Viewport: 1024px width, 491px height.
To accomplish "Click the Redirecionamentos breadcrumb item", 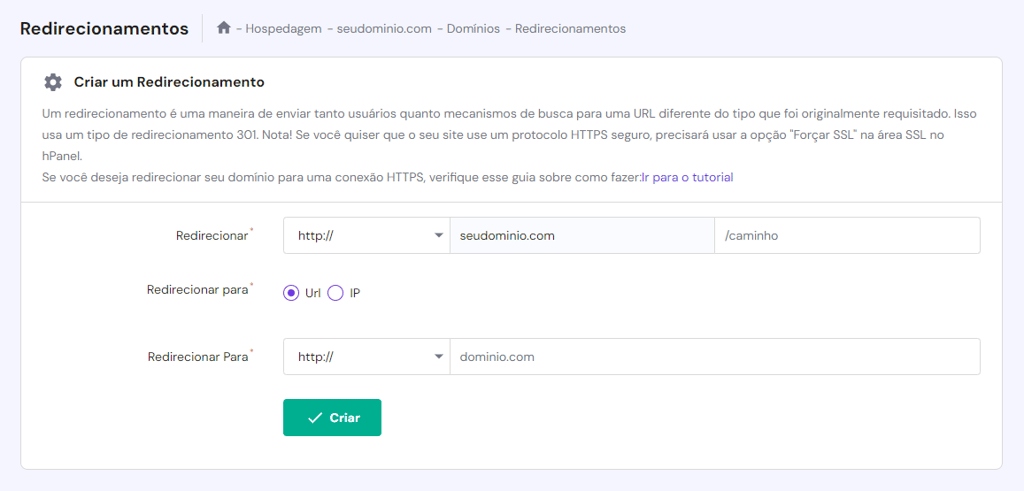I will coord(570,29).
